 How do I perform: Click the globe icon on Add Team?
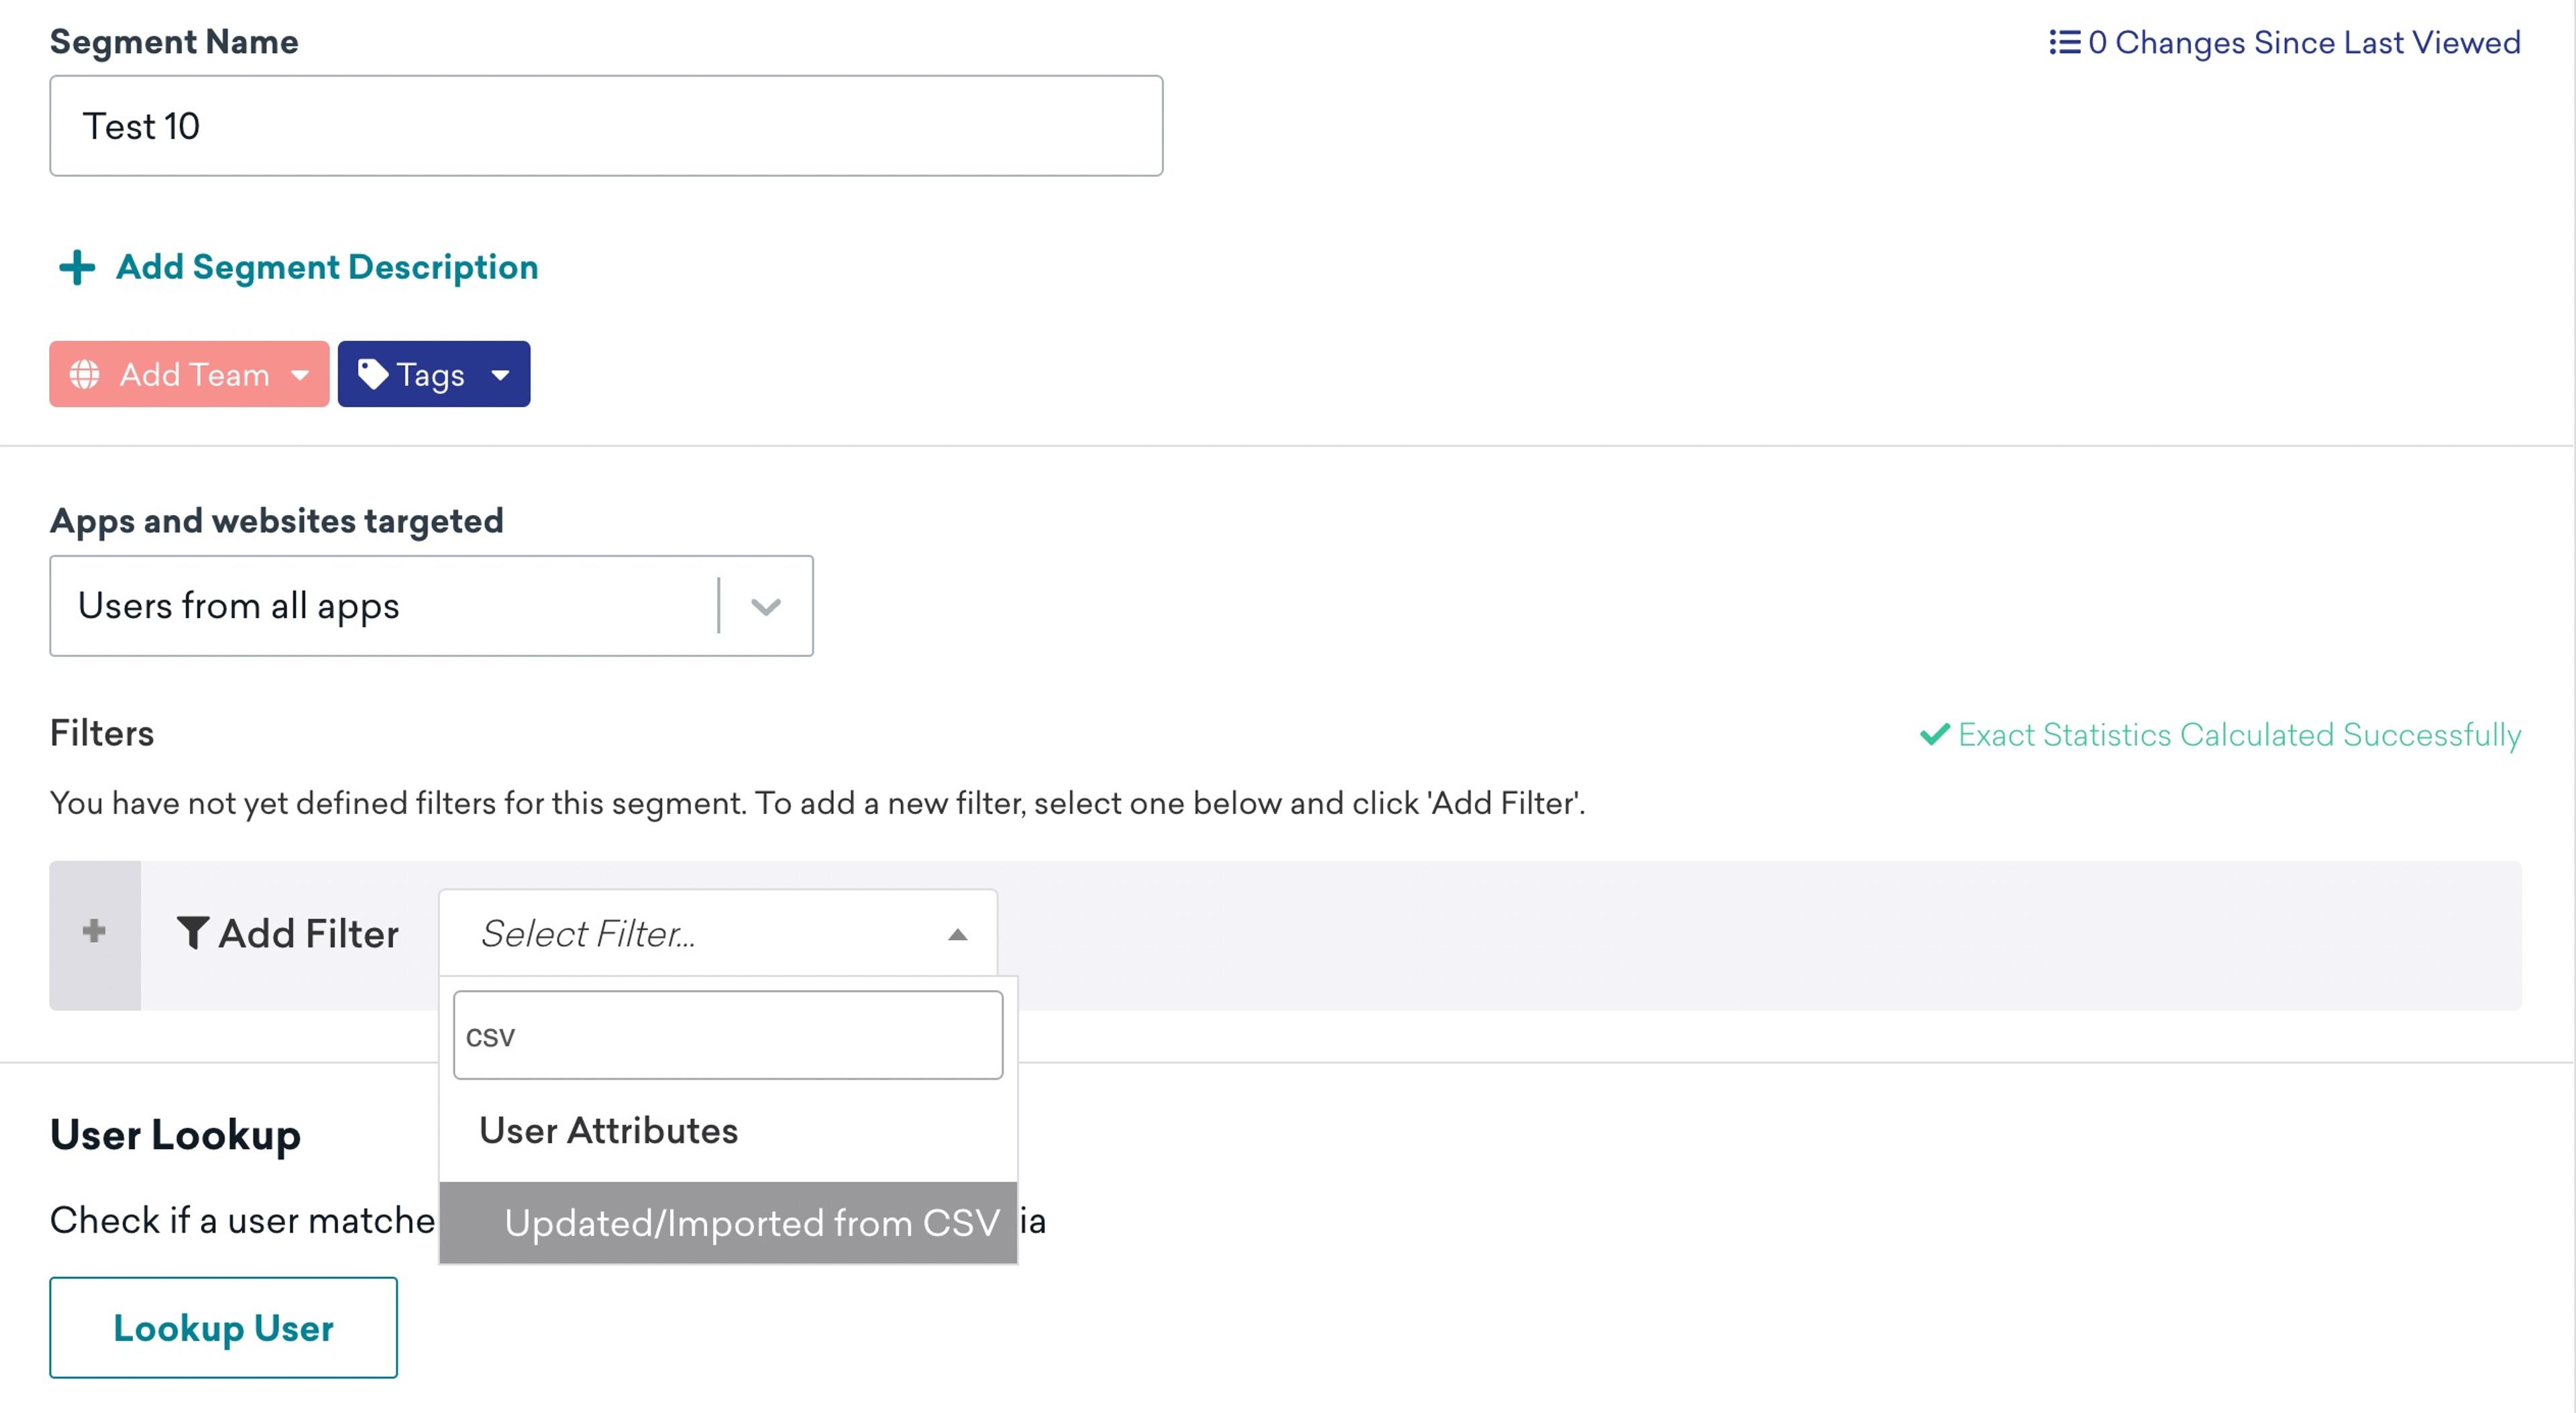pyautogui.click(x=84, y=374)
